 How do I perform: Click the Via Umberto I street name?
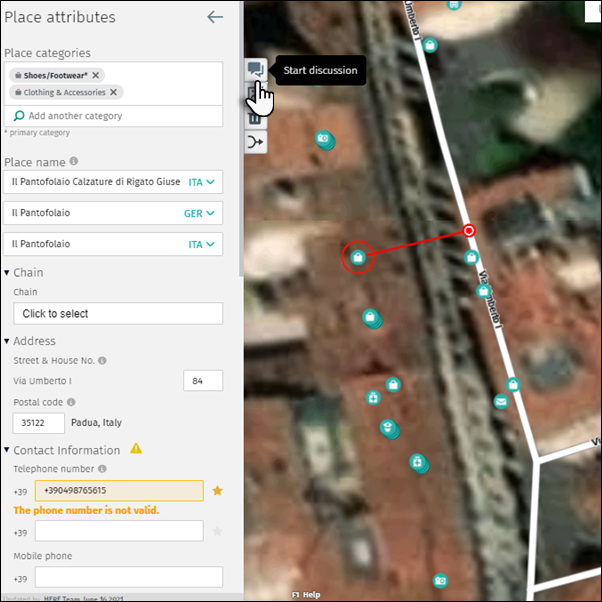pyautogui.click(x=42, y=381)
